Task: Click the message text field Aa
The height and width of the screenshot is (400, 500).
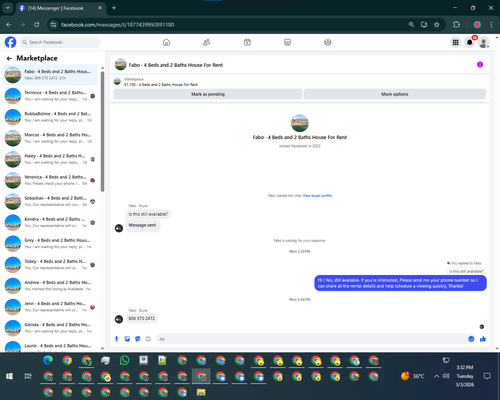Action: pyautogui.click(x=312, y=339)
